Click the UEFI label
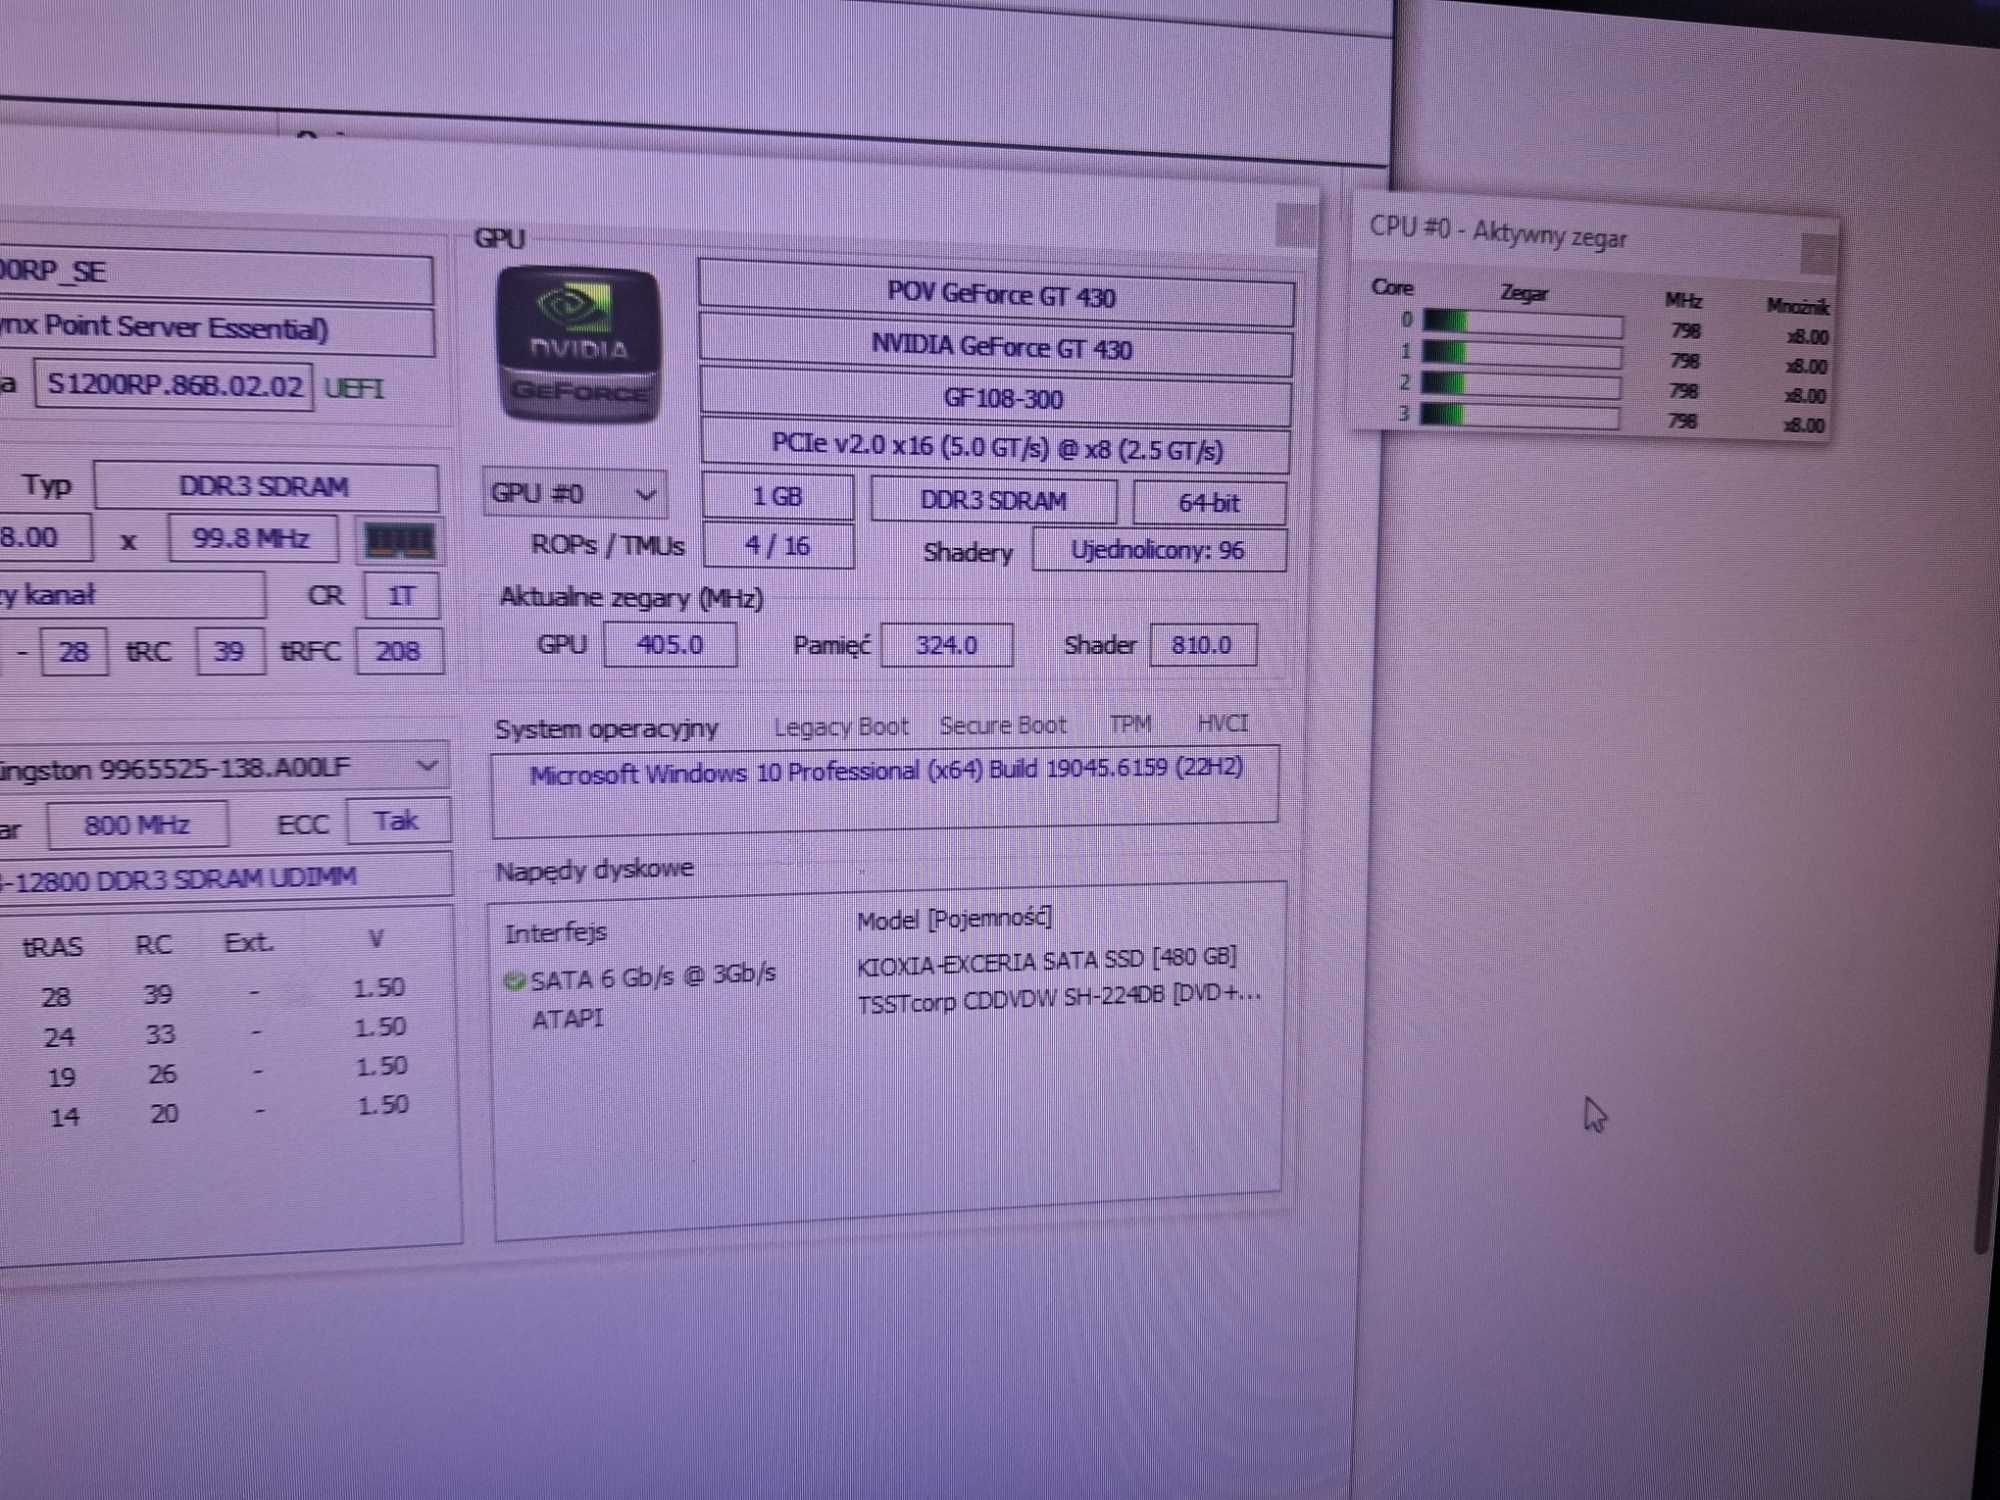 [x=354, y=388]
